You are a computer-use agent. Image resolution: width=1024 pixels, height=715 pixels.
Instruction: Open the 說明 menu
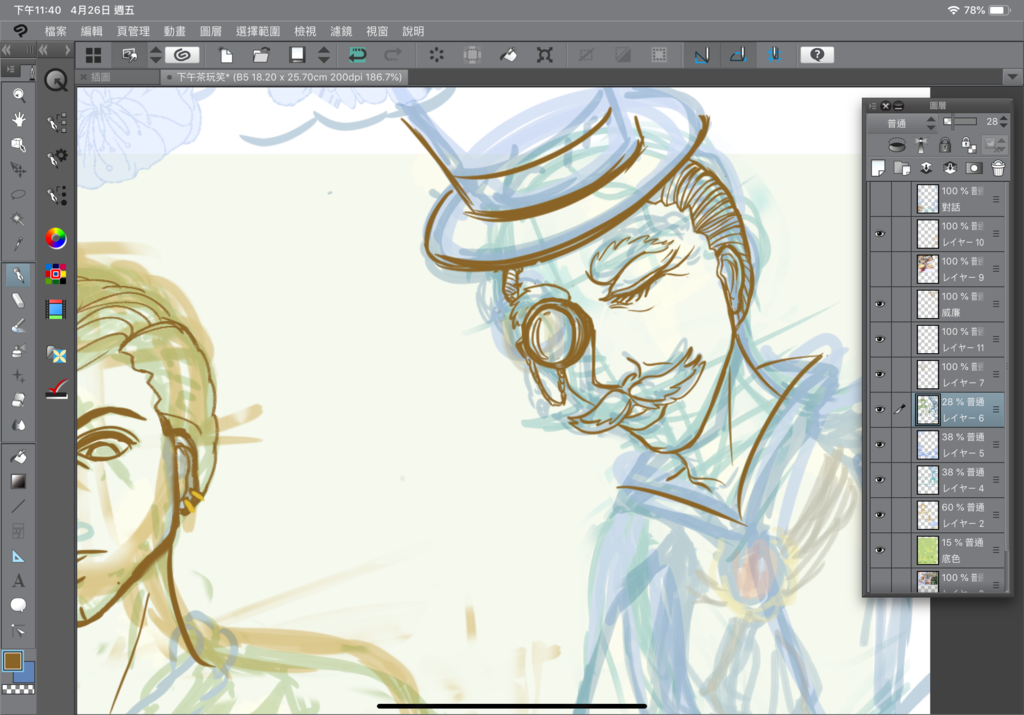coord(413,31)
